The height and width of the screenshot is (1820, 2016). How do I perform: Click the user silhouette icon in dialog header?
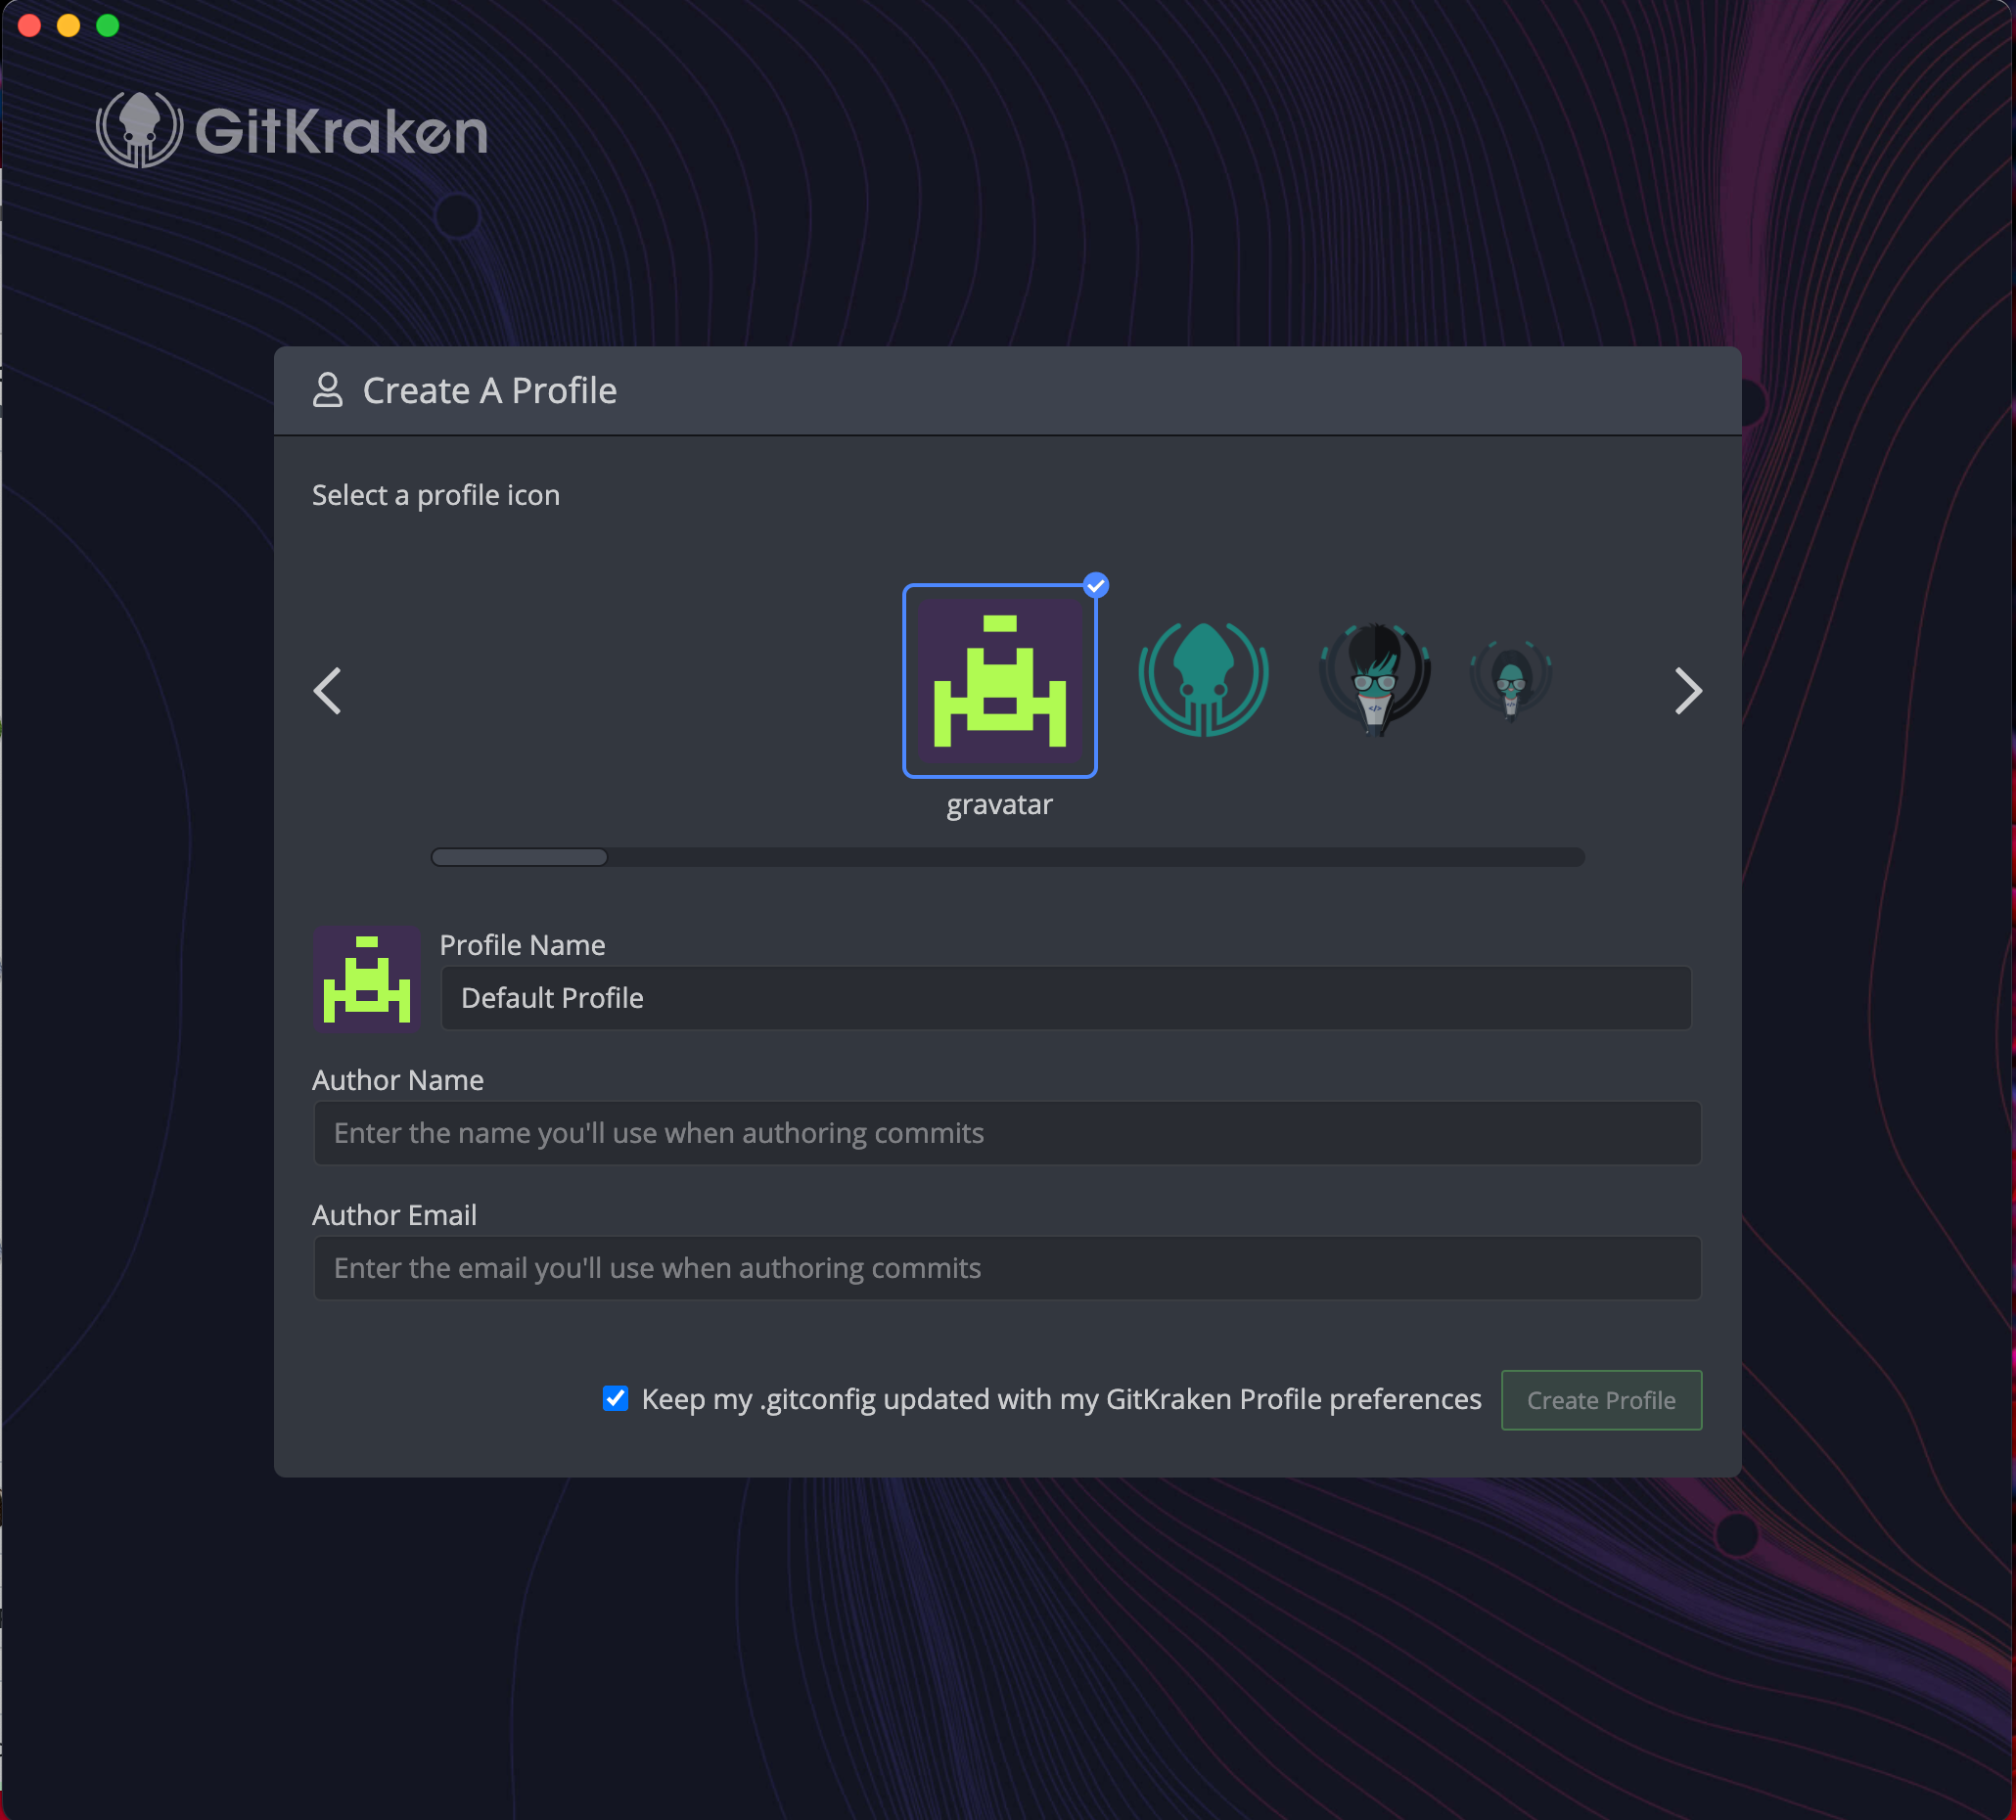328,390
